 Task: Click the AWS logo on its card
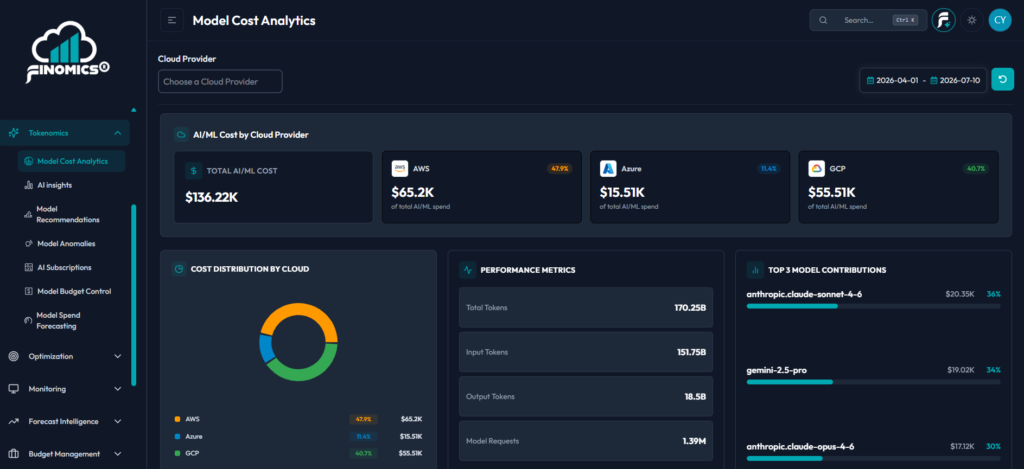(400, 169)
